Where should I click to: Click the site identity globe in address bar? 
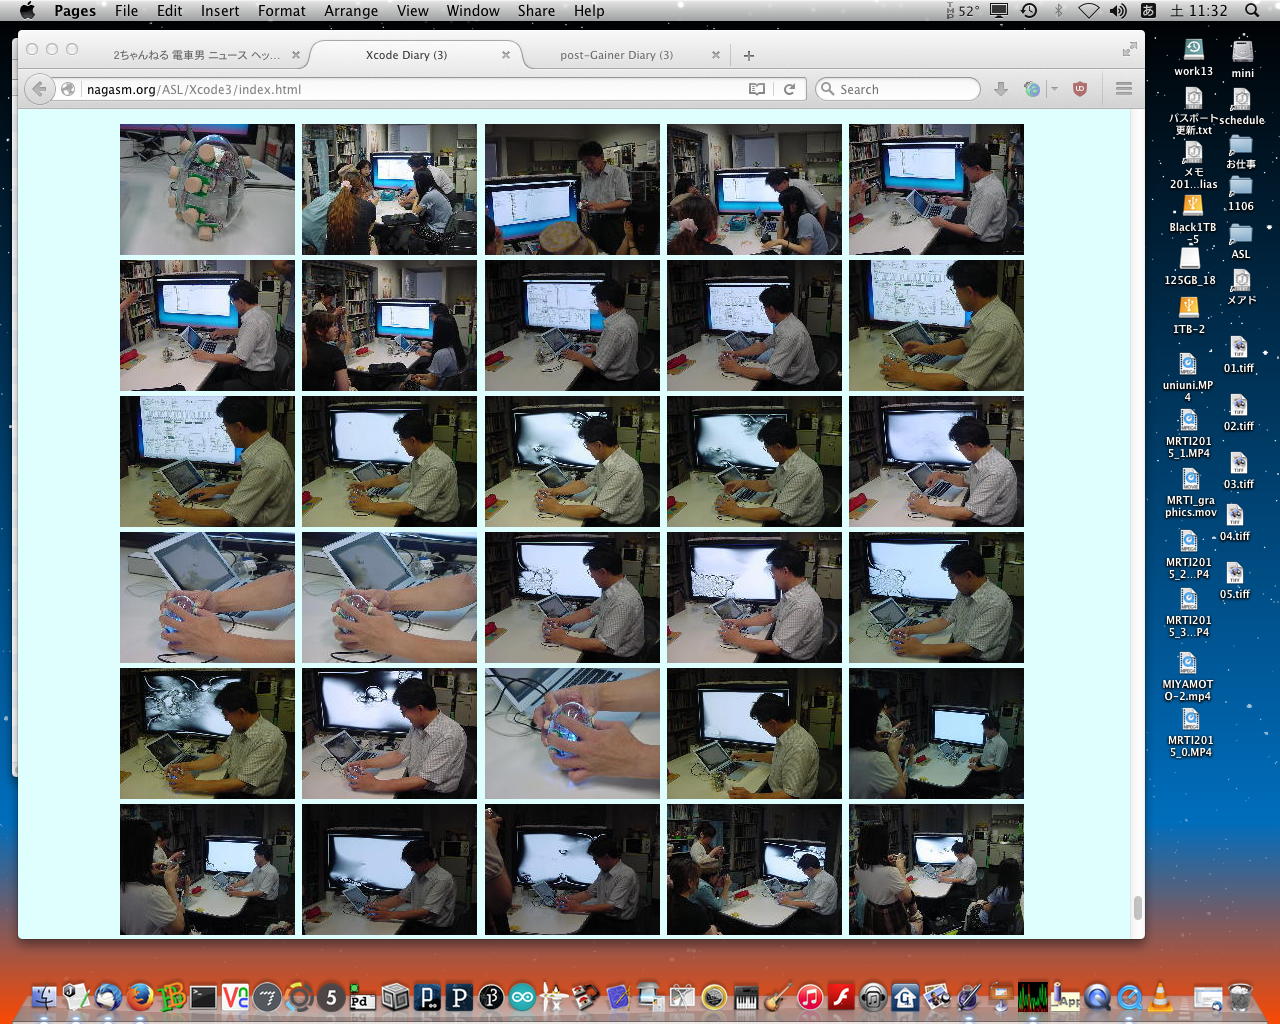[x=68, y=89]
